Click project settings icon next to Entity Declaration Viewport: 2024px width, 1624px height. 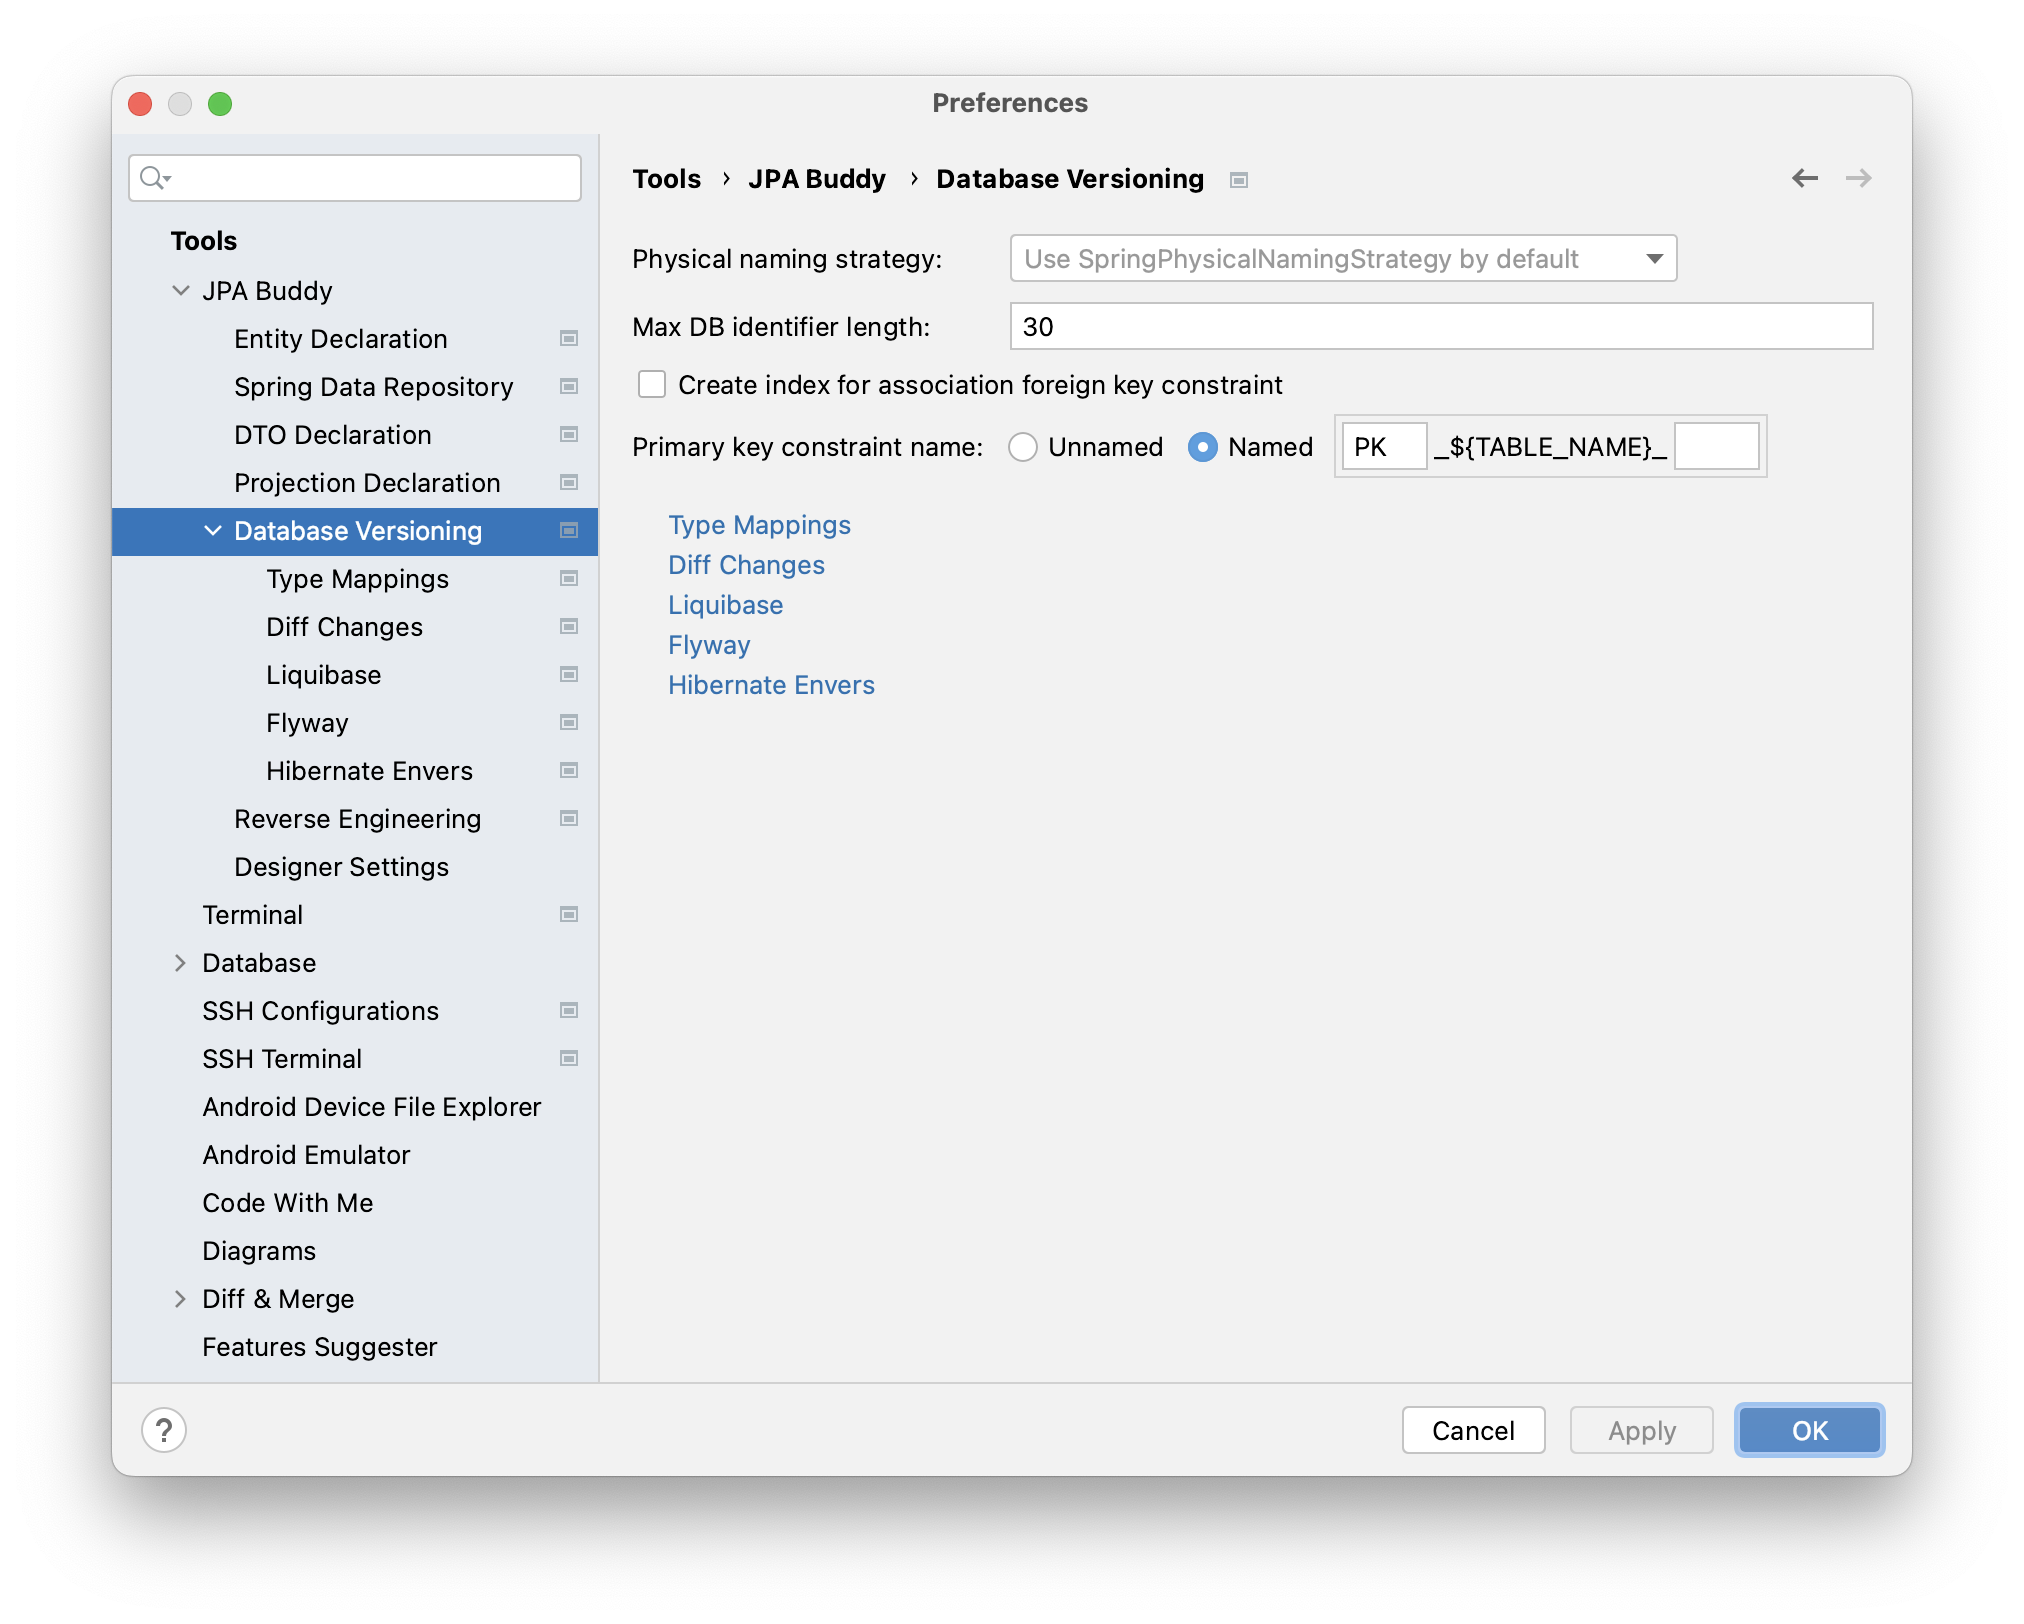(569, 339)
